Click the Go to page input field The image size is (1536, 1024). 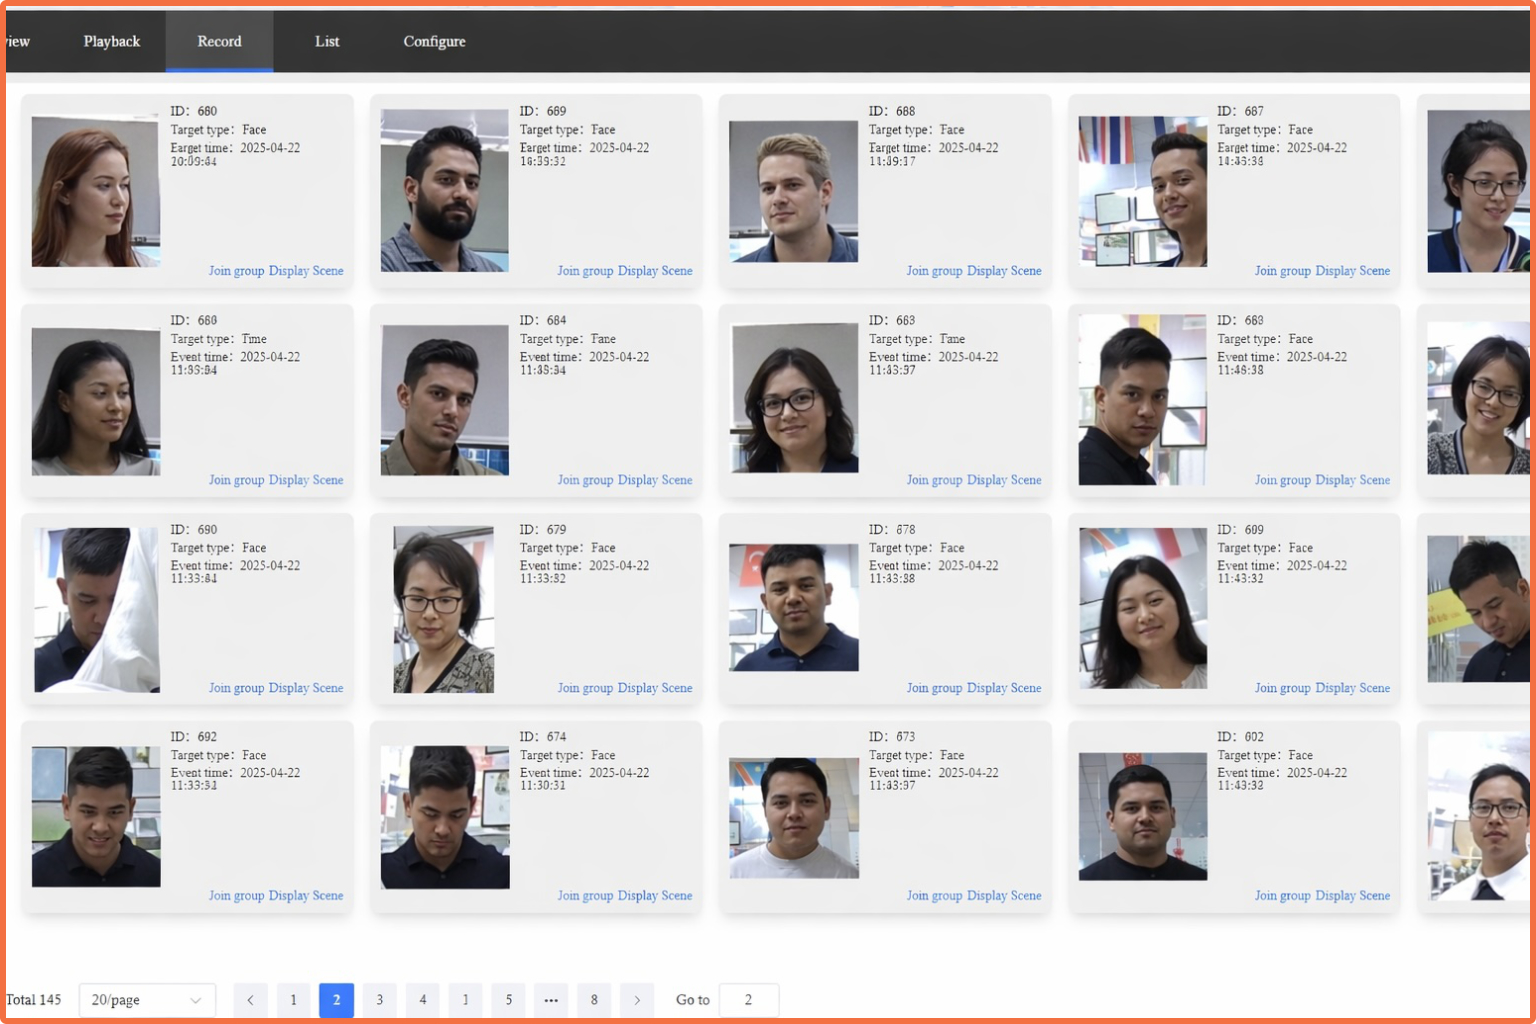[x=749, y=1000]
